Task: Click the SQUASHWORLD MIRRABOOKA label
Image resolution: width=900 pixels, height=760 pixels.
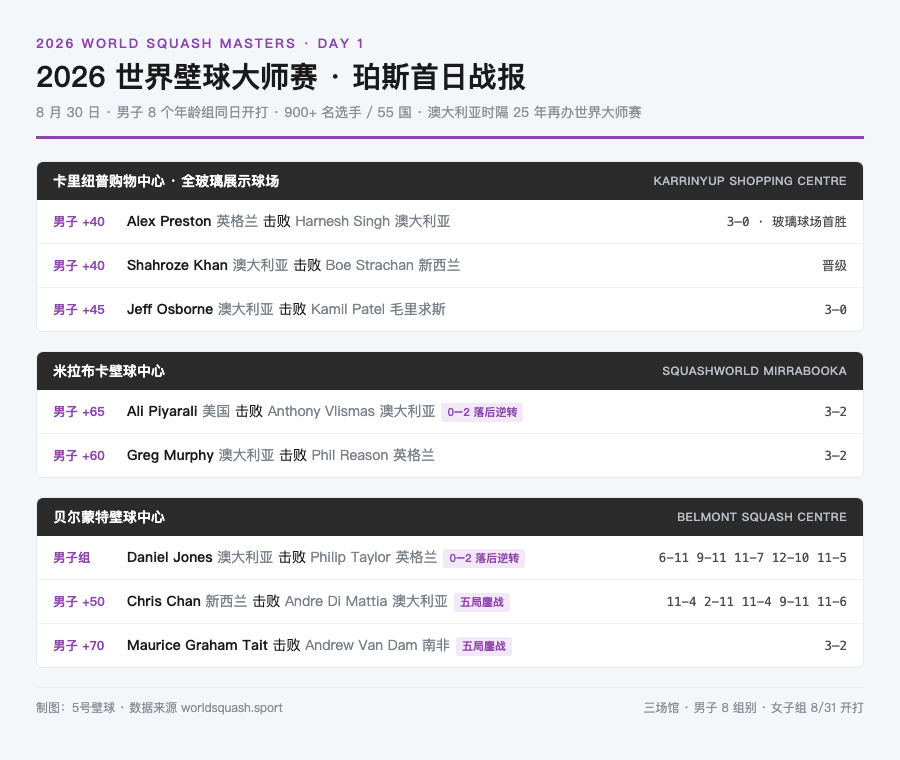Action: click(754, 371)
